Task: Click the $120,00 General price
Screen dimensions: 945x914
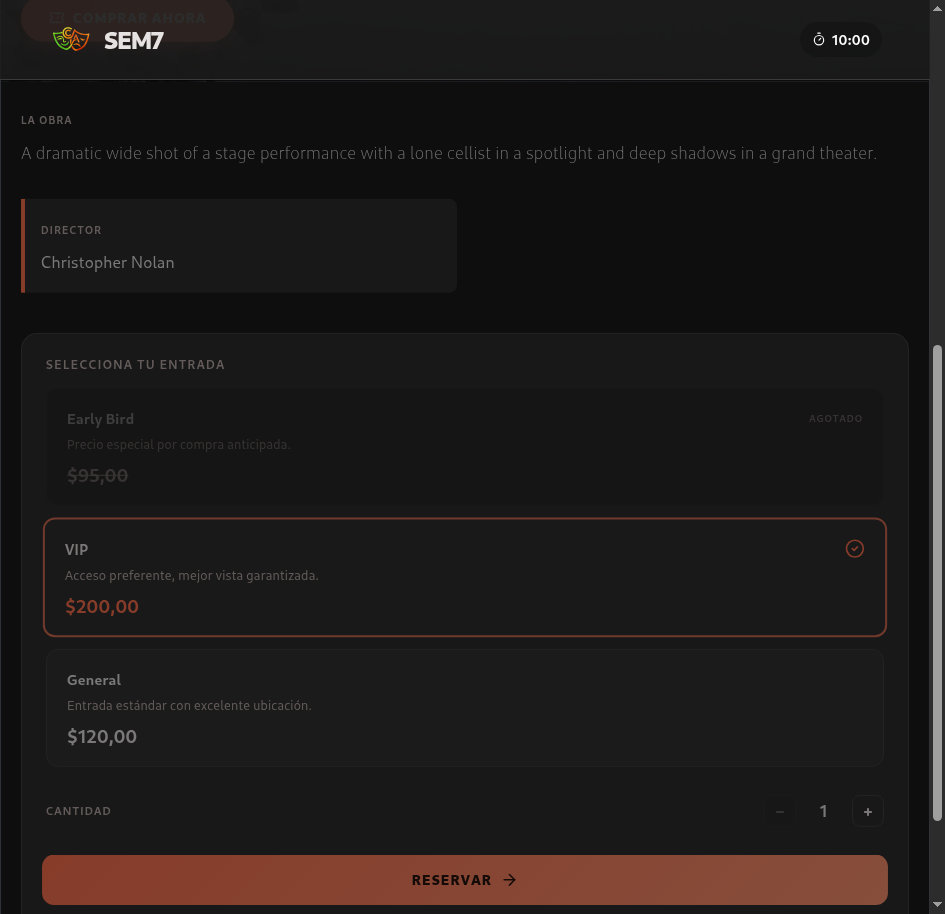Action: 102,737
